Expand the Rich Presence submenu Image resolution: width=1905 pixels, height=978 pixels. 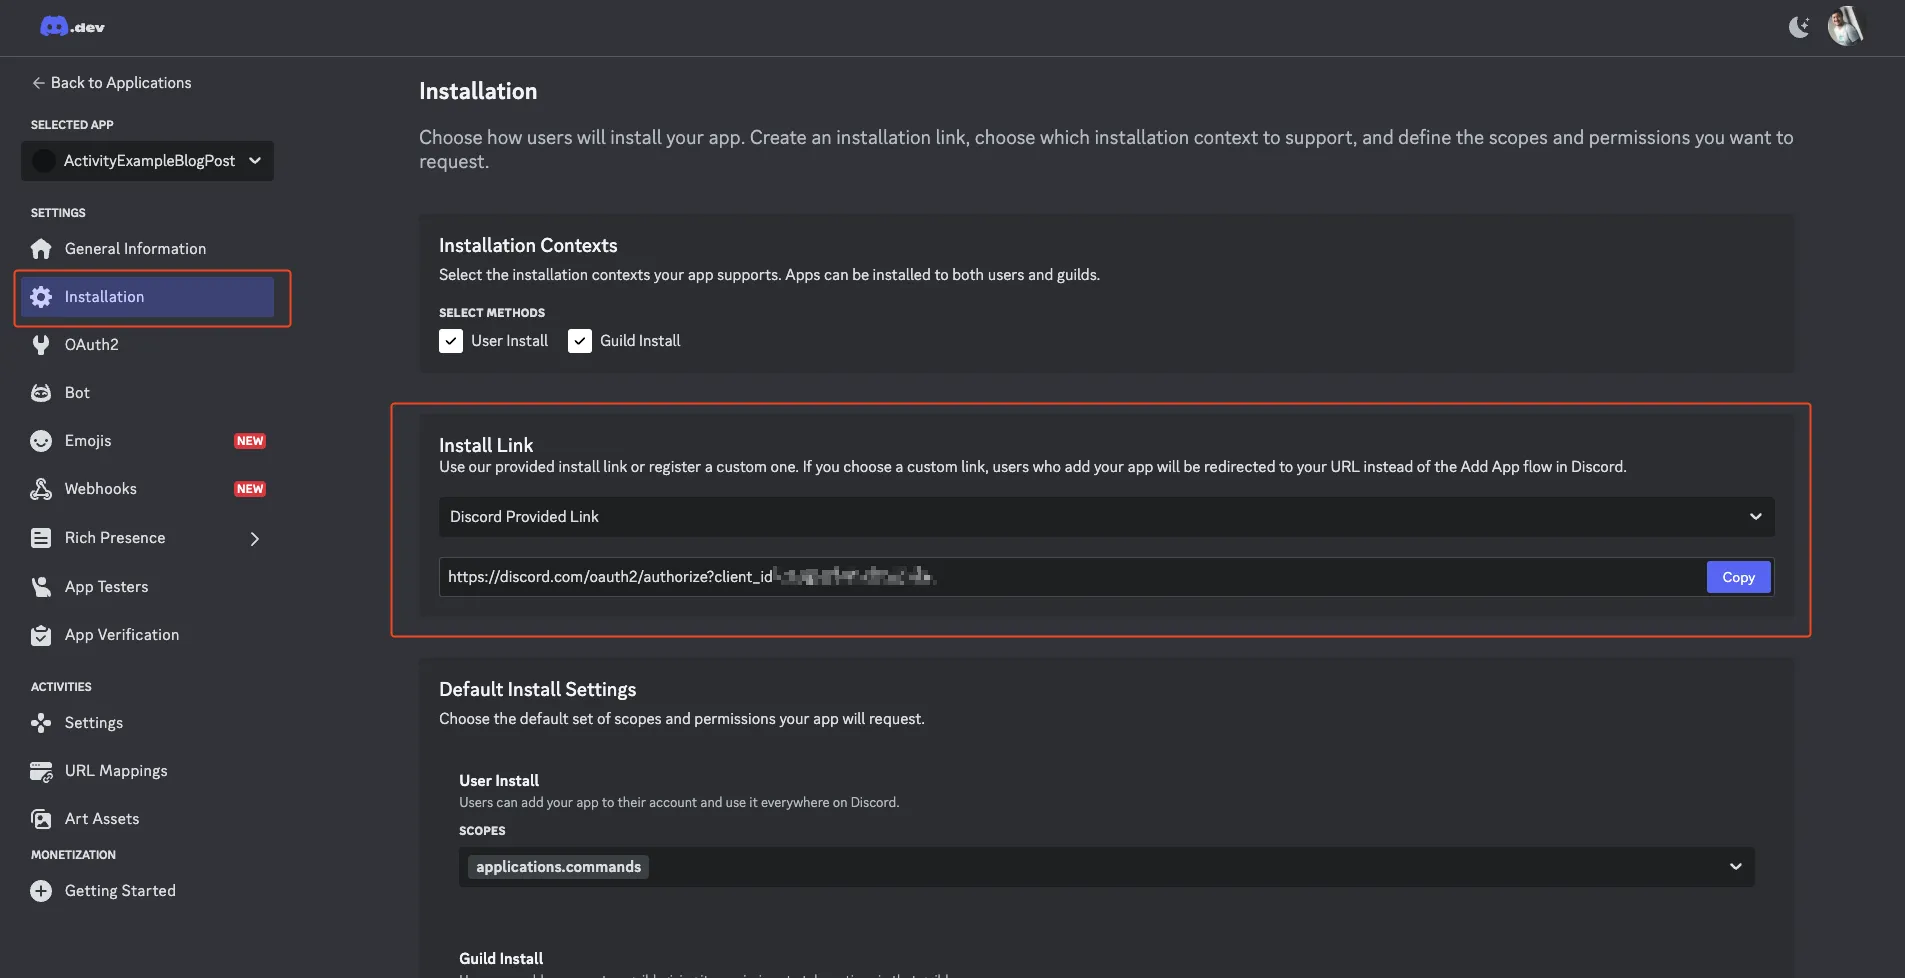click(255, 539)
